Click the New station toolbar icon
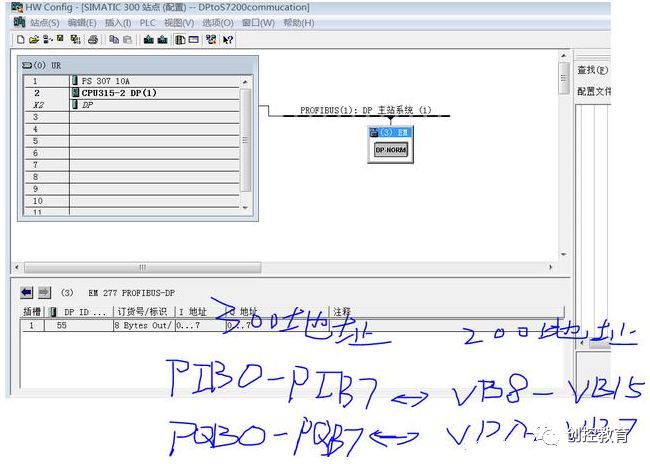 click(x=20, y=40)
